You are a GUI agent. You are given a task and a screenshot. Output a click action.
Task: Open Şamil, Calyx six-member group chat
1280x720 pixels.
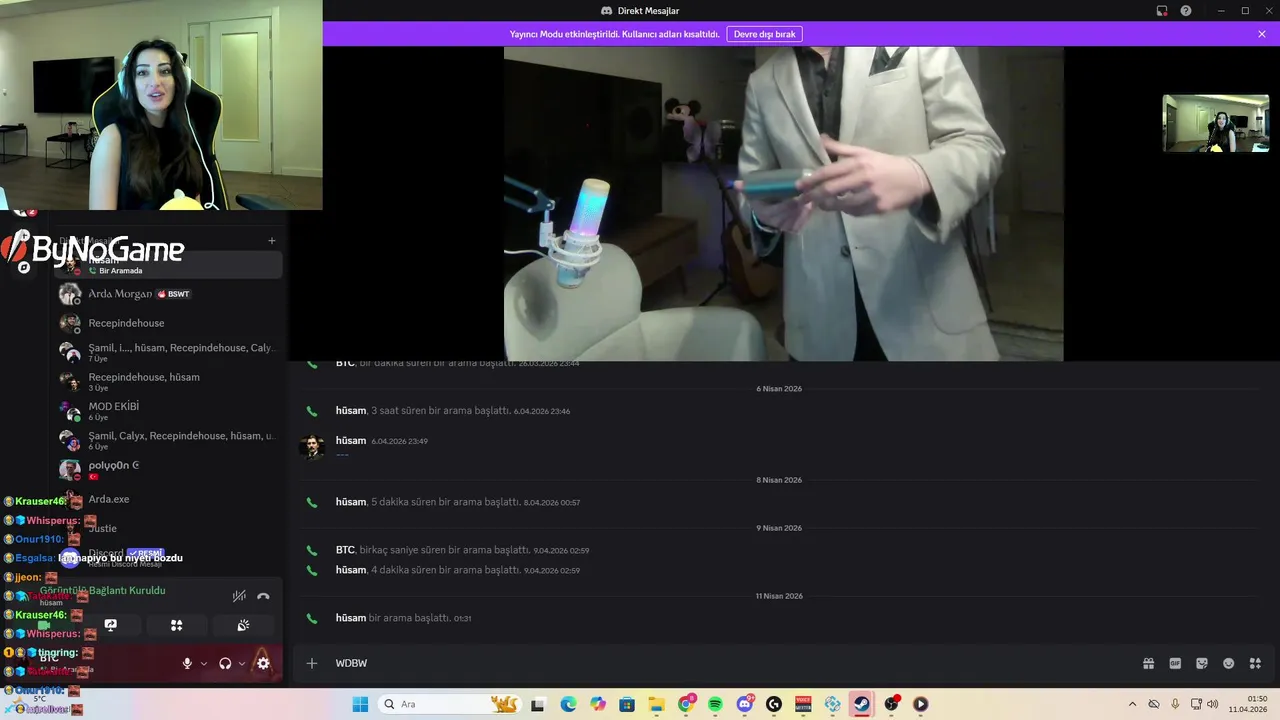[x=168, y=440]
